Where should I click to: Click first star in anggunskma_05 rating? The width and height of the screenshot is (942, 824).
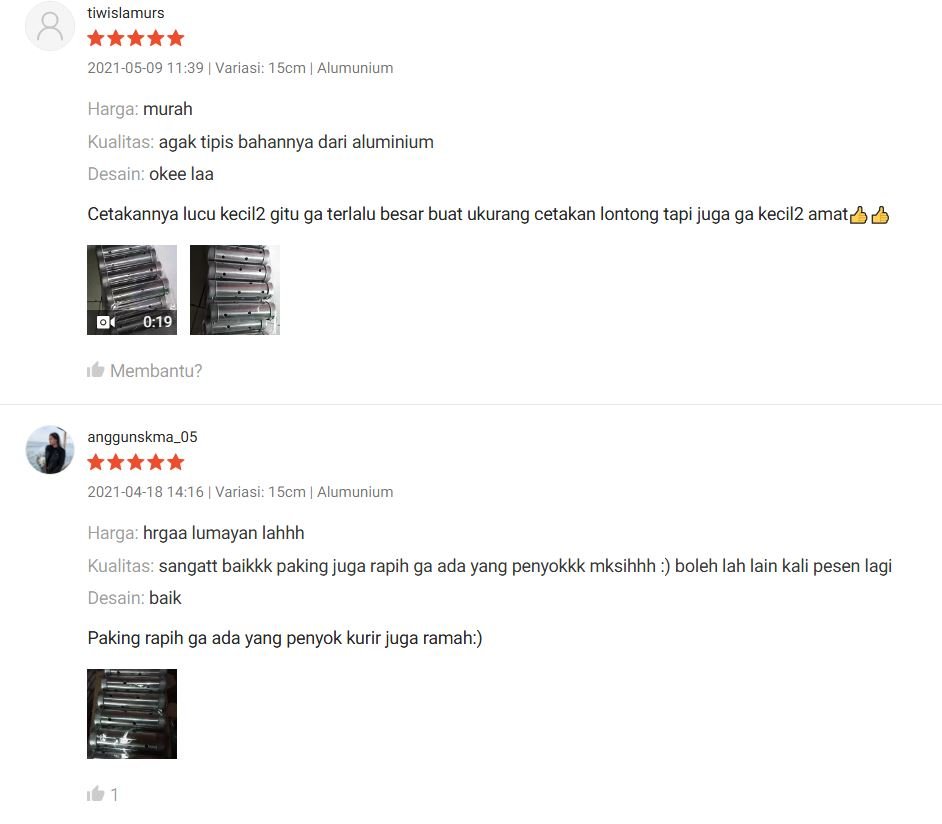pyautogui.click(x=96, y=462)
